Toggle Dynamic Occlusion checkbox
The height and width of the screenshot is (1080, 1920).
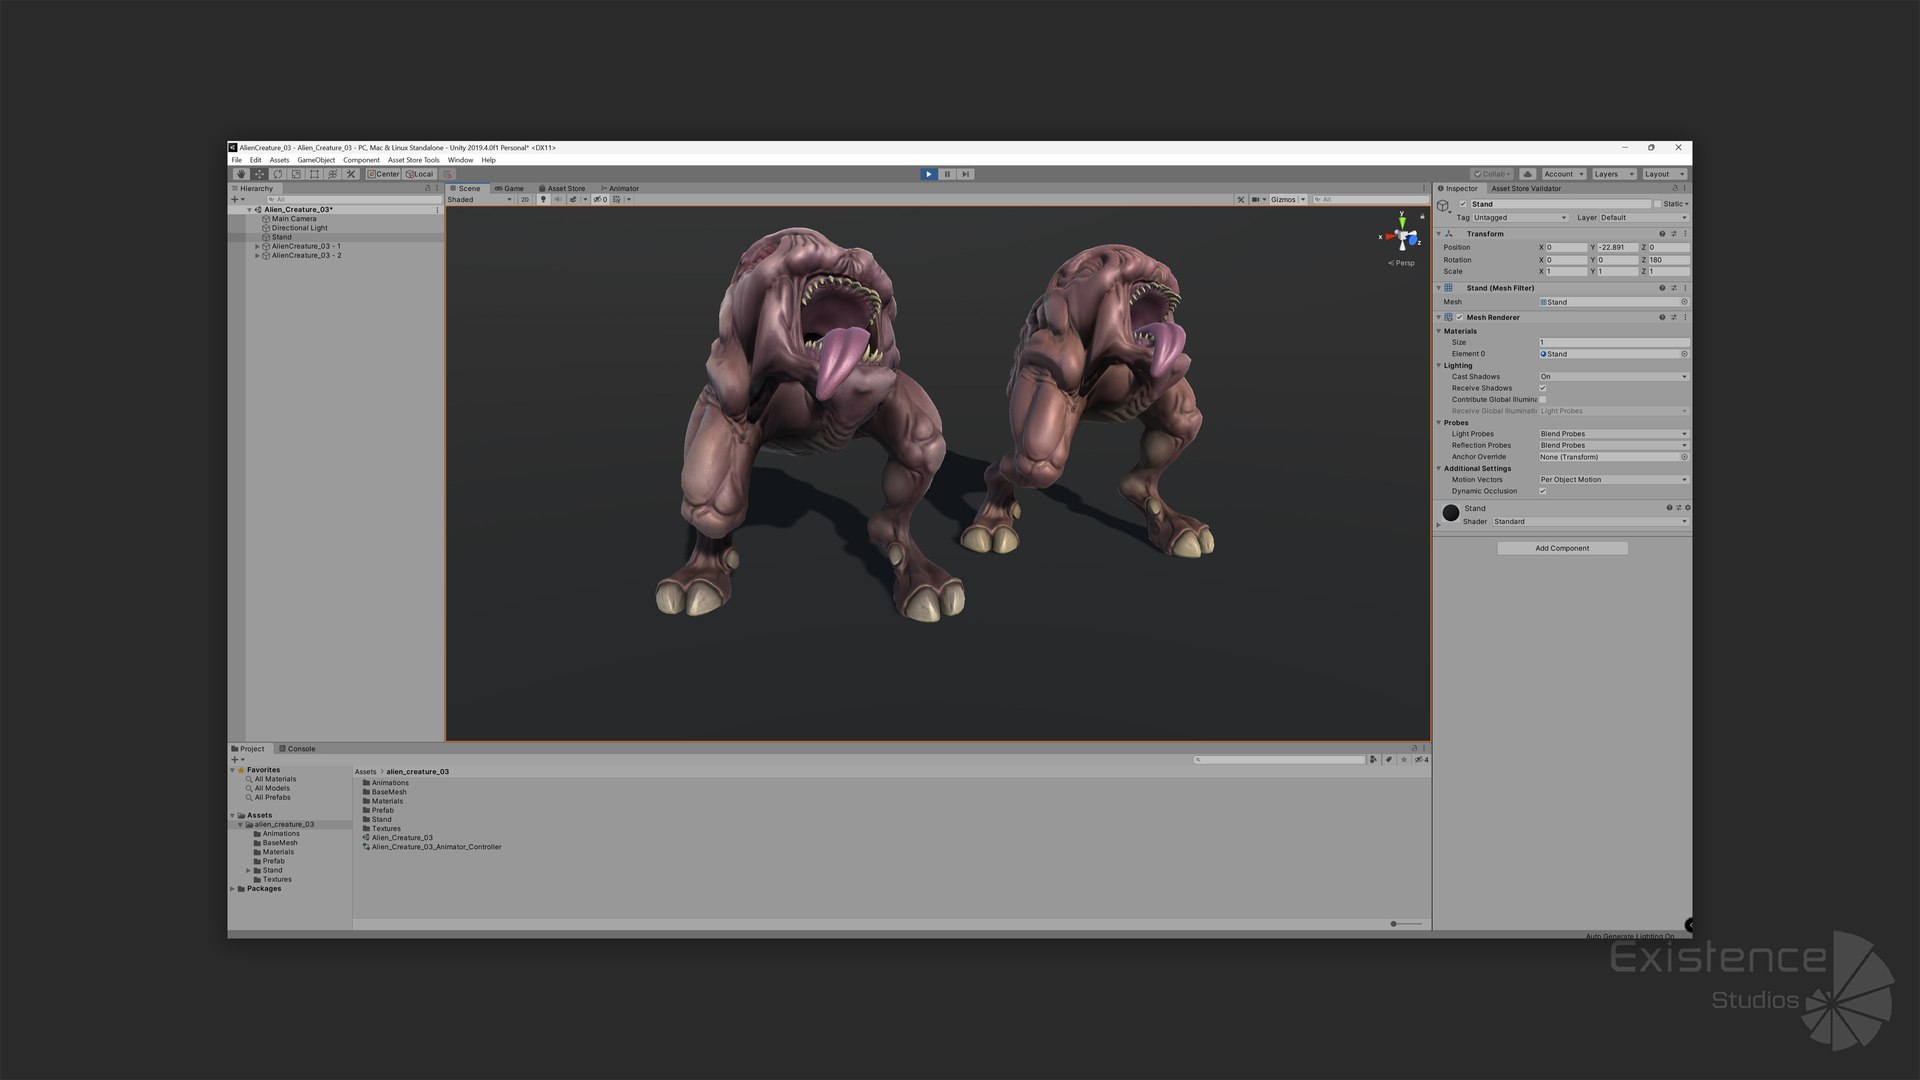click(x=1542, y=491)
